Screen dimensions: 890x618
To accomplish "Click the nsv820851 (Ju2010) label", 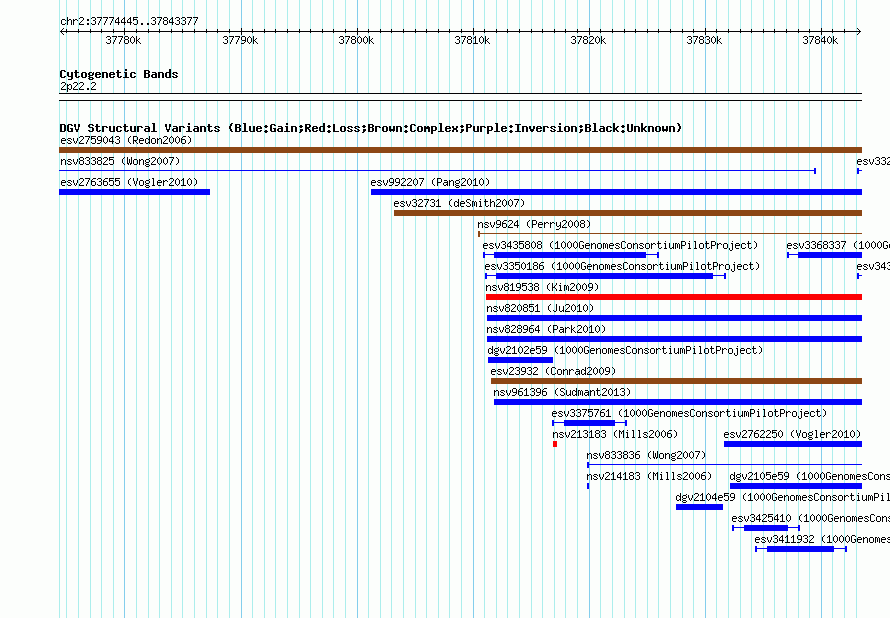I will pos(540,308).
